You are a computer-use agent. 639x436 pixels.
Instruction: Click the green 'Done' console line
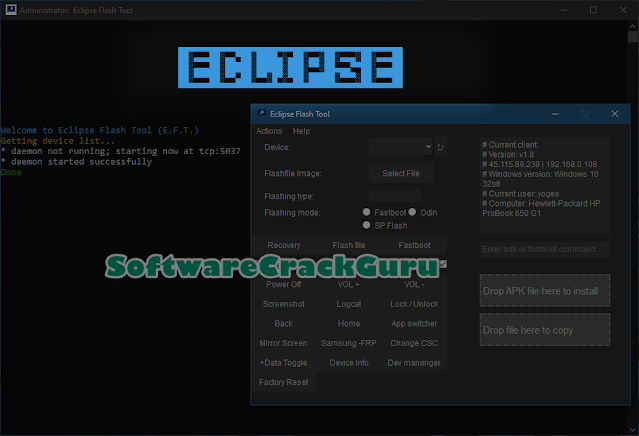(x=11, y=172)
